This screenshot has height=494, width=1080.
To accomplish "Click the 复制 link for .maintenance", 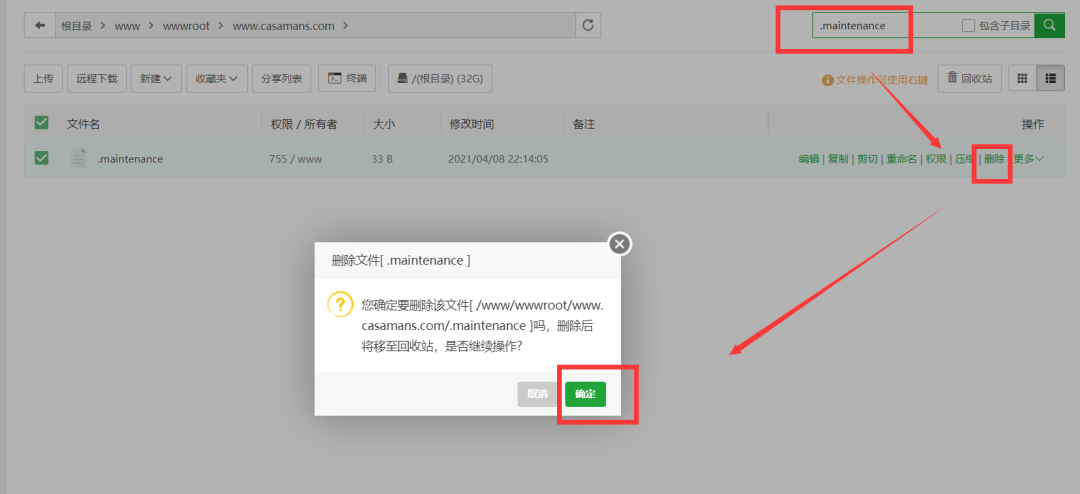I will (838, 158).
